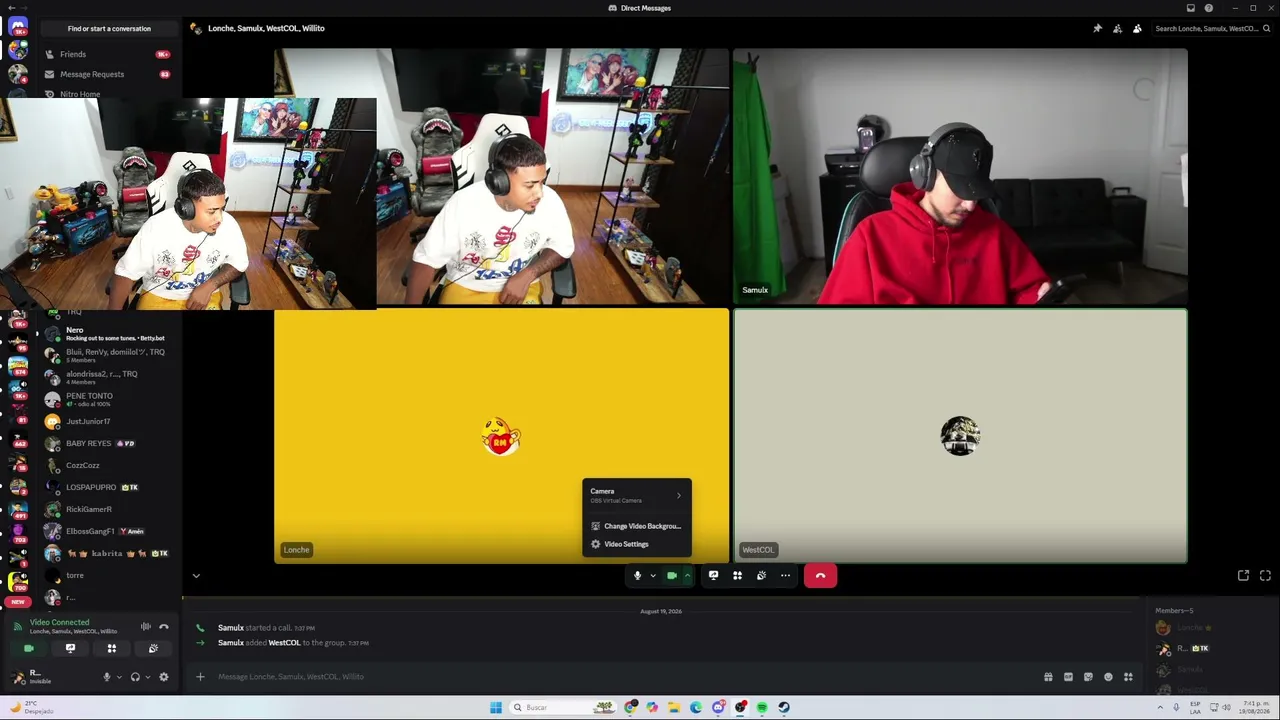The image size is (1280, 720).
Task: Share screen from Video Connected panel
Action: tap(70, 648)
